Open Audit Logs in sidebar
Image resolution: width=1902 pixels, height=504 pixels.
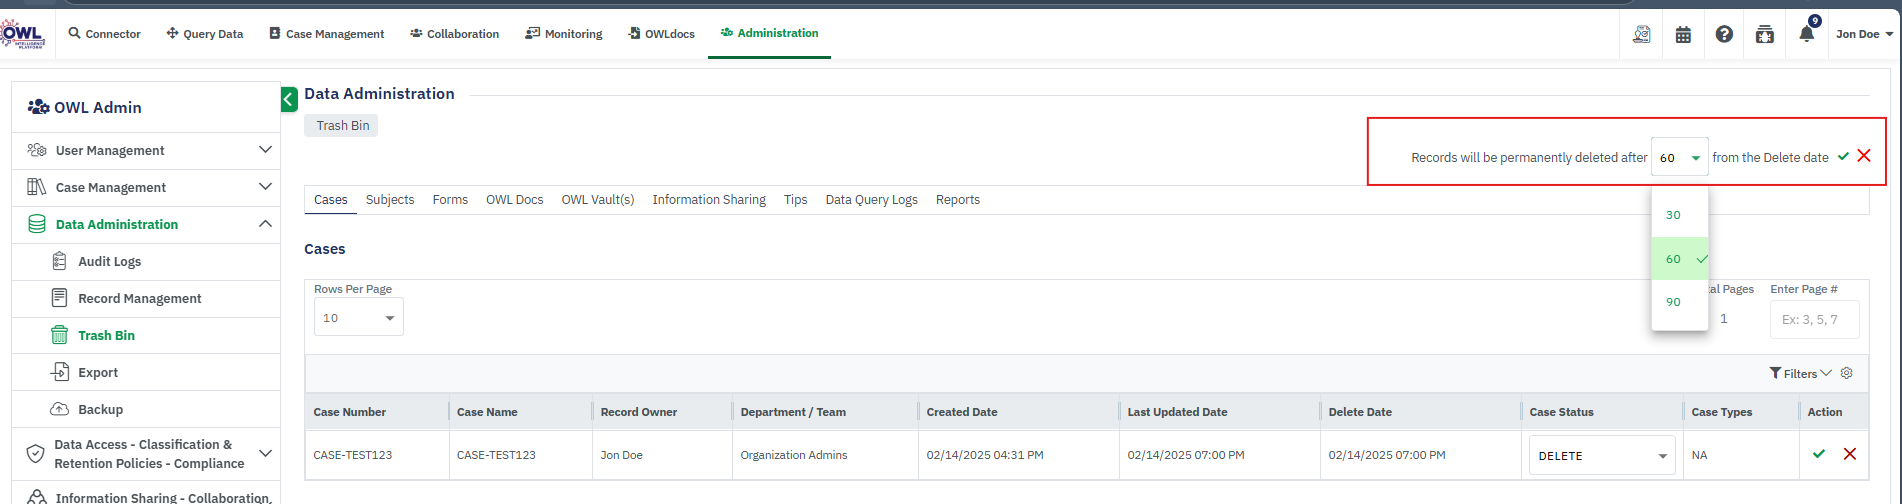109,261
